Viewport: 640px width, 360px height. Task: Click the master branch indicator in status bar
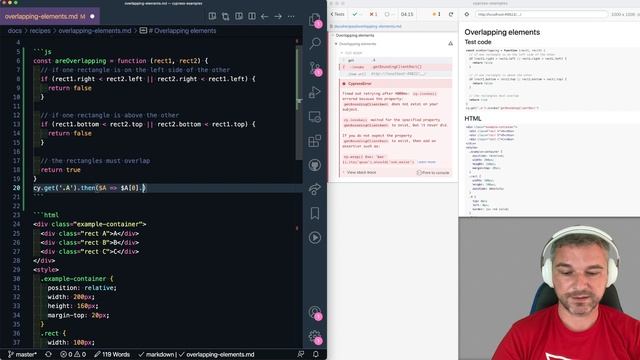tap(22, 354)
